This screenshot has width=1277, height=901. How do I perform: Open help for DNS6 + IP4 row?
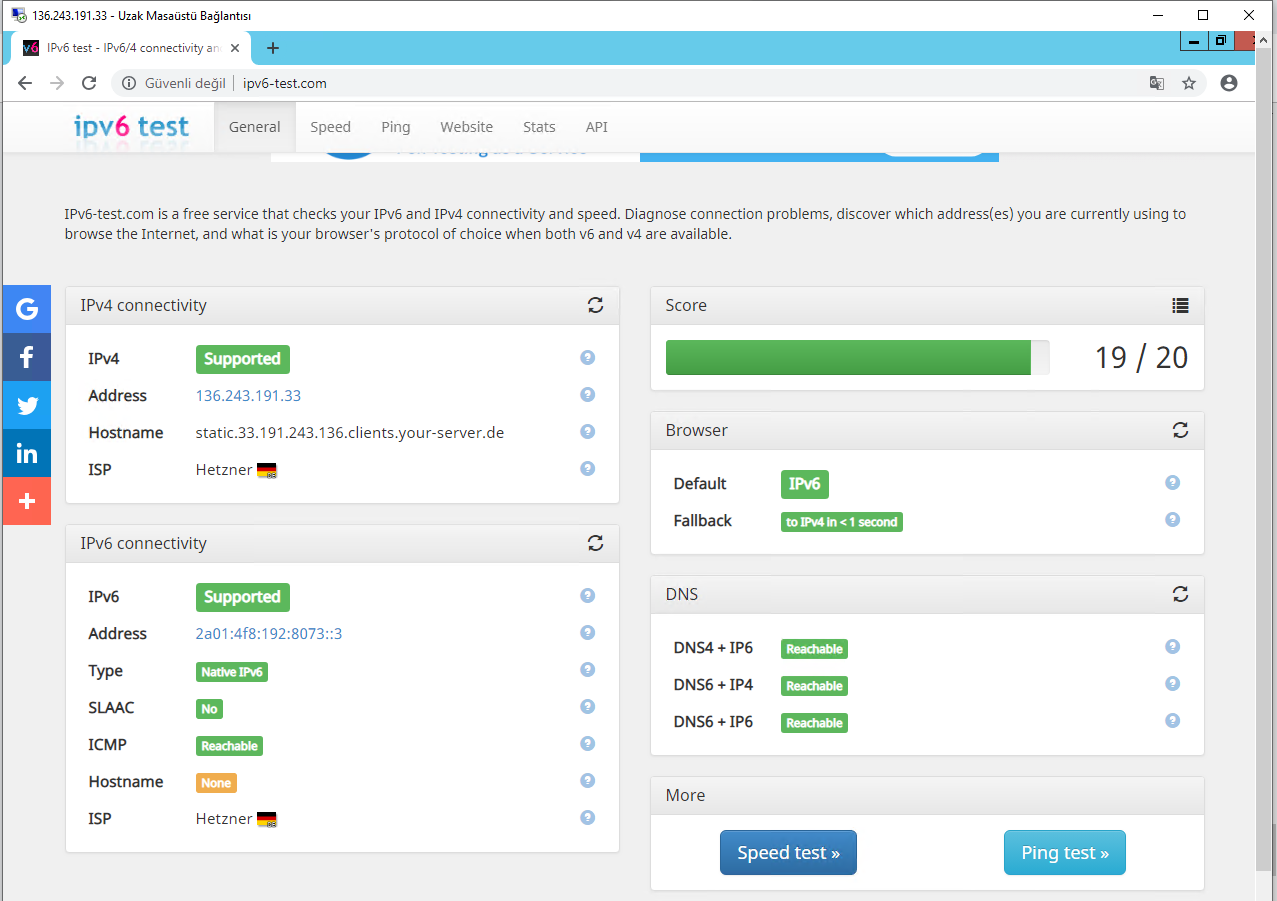[1172, 684]
